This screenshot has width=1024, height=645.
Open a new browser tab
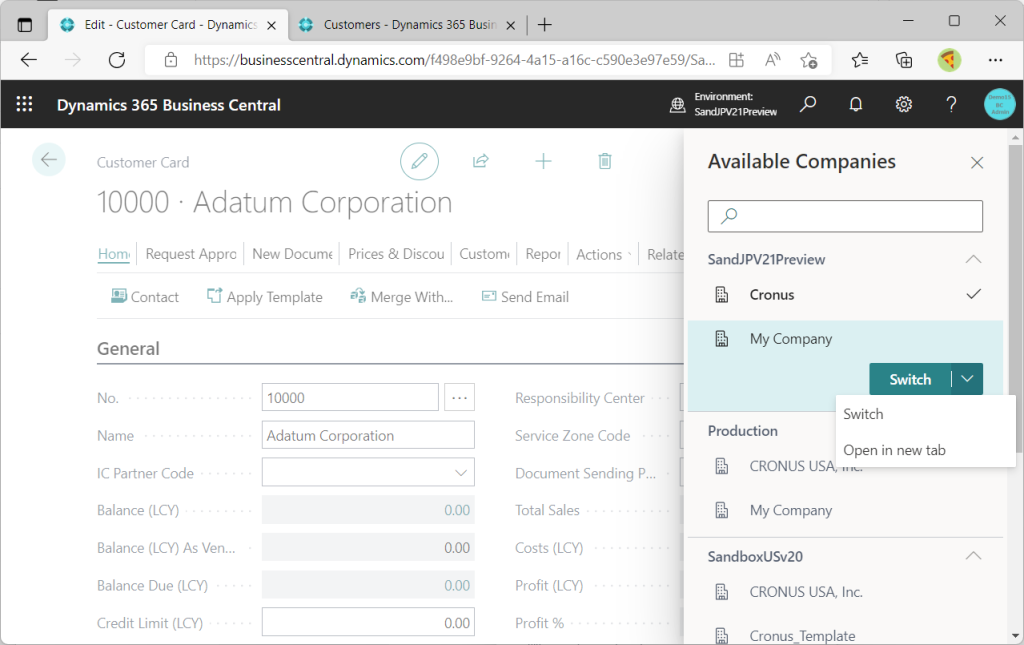[545, 25]
